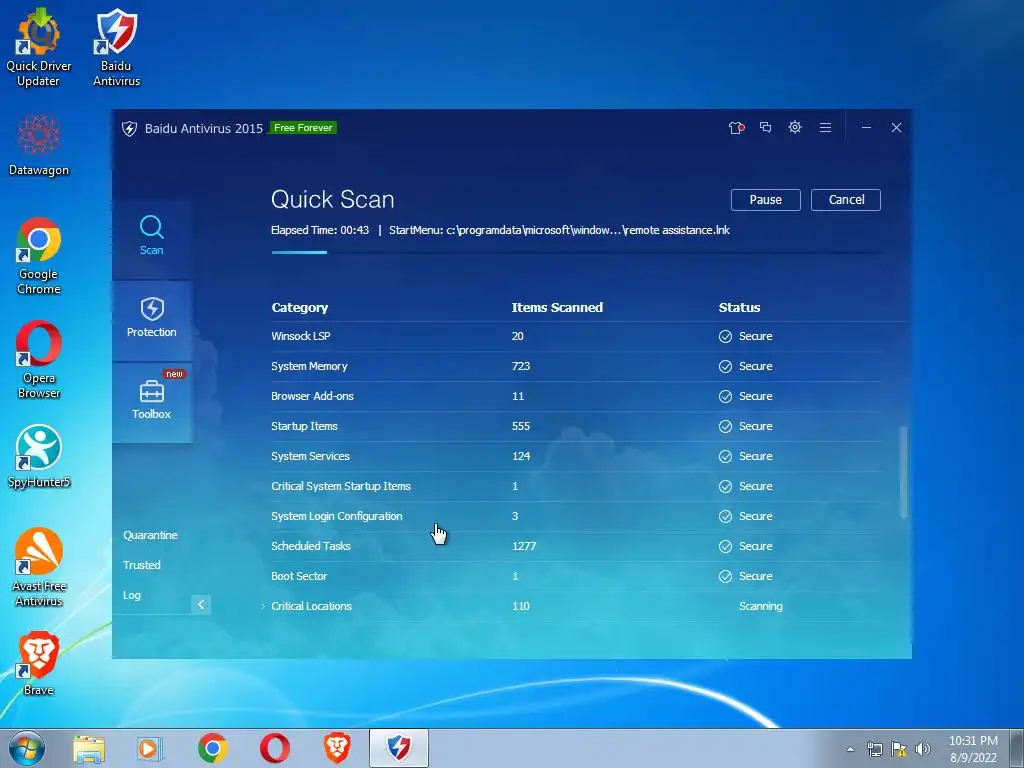The height and width of the screenshot is (768, 1024).
Task: Click the feedback chat icon in title bar
Action: [765, 127]
